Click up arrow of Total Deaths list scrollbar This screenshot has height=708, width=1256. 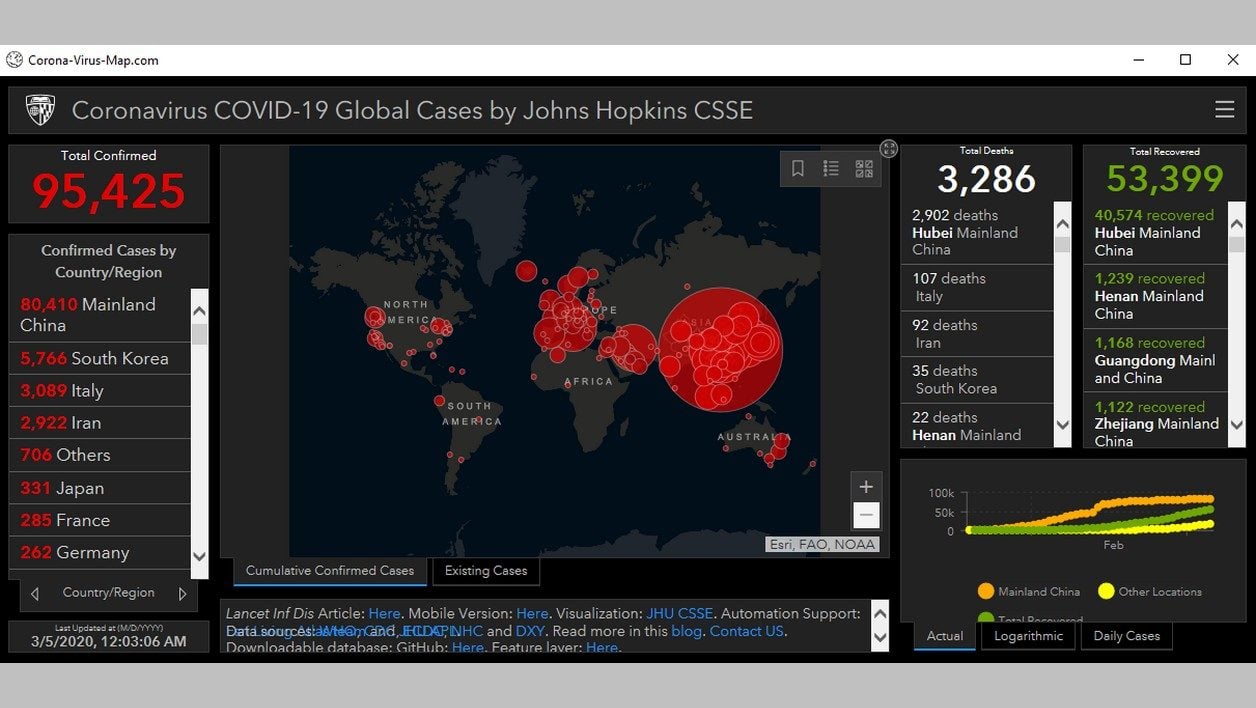tap(1062, 224)
